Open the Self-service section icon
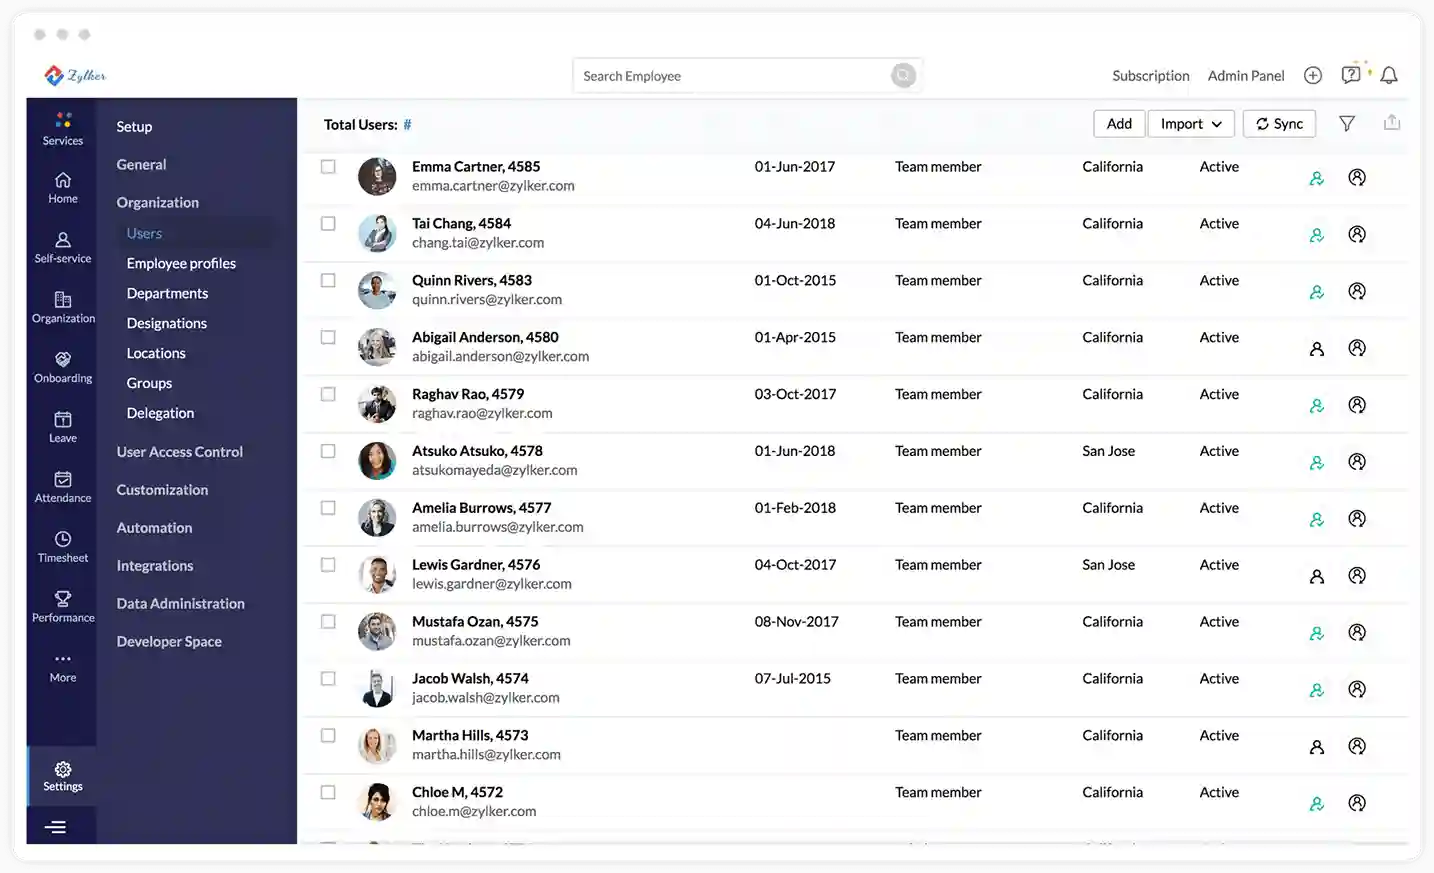The height and width of the screenshot is (873, 1434). point(62,242)
